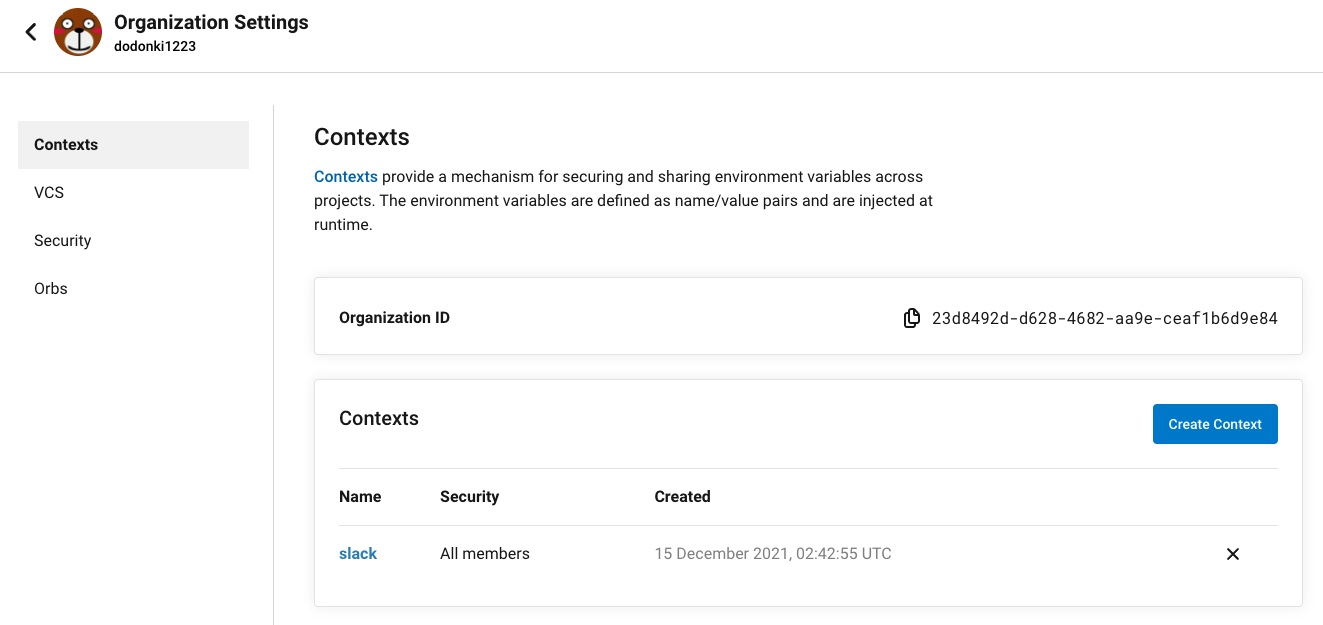Click the slack context creation date
1323x625 pixels.
tap(772, 553)
